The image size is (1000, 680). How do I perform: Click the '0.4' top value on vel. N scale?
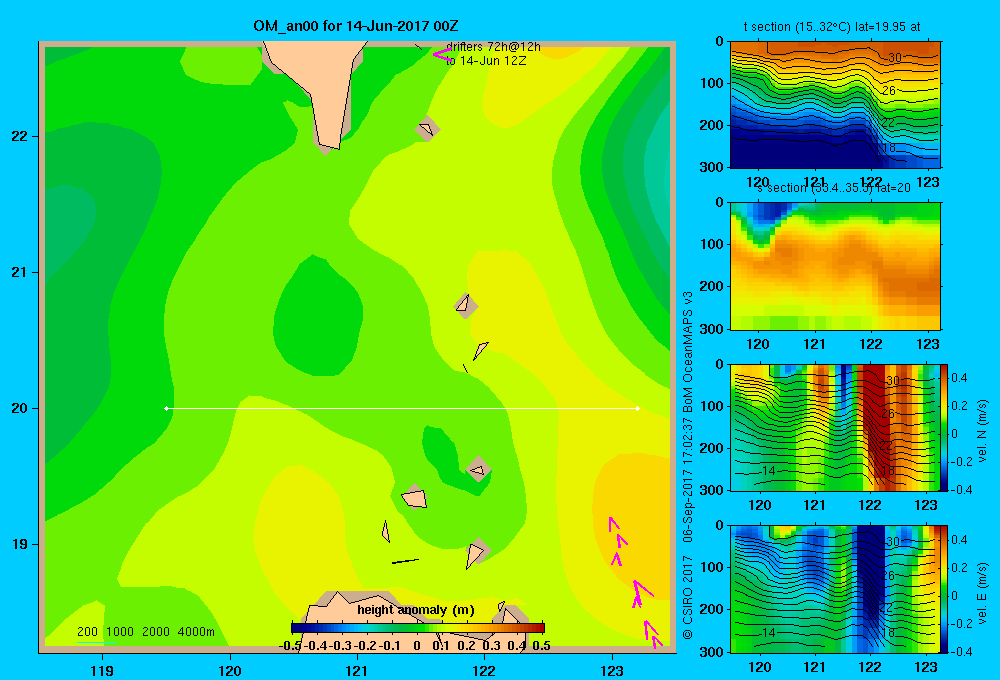click(x=959, y=378)
